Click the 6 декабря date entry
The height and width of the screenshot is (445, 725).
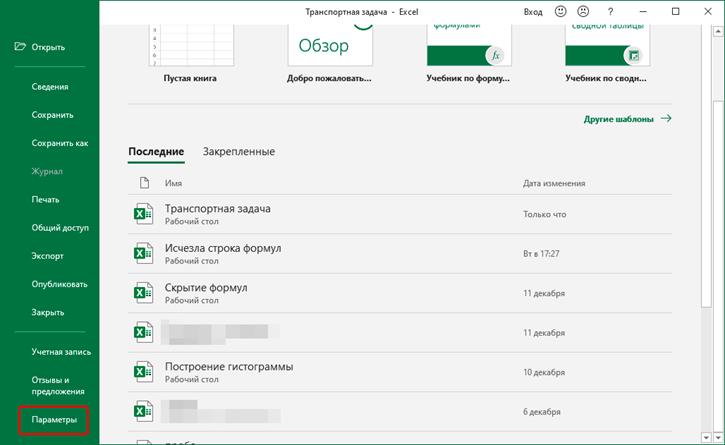(541, 411)
